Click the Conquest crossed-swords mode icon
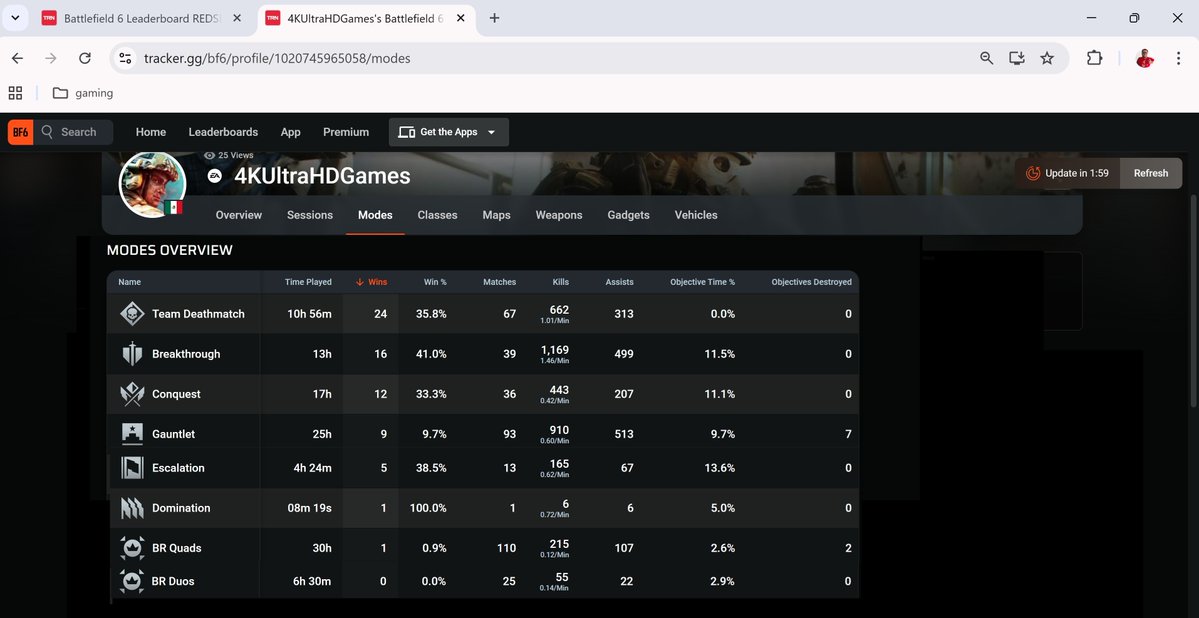The height and width of the screenshot is (618, 1199). [x=132, y=394]
